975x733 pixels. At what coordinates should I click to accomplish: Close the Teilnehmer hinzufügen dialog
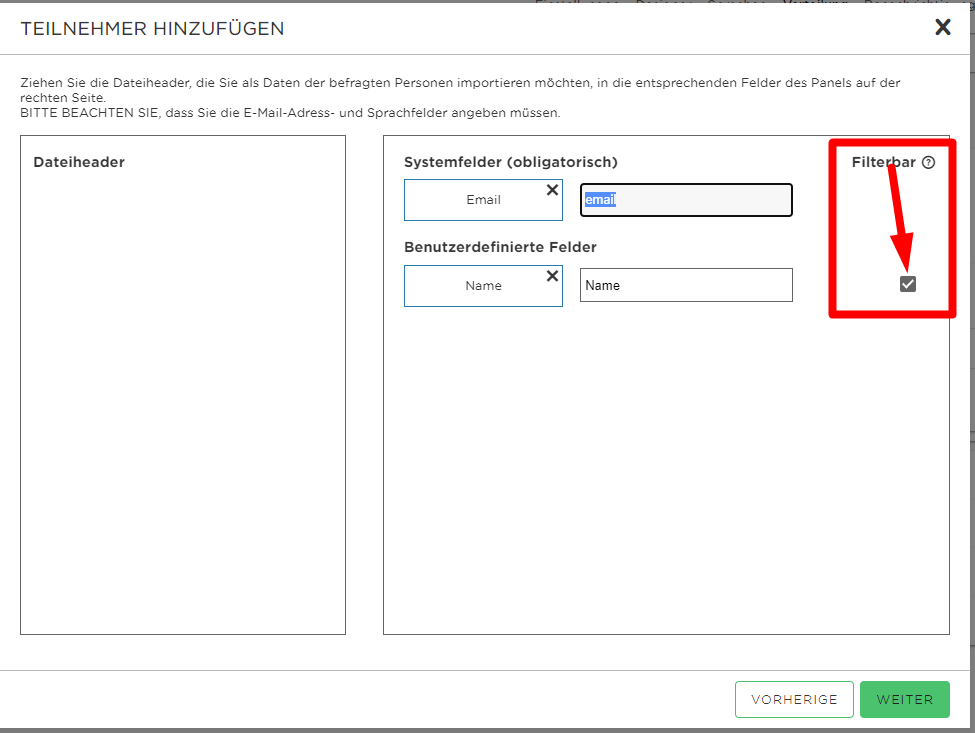tap(943, 27)
